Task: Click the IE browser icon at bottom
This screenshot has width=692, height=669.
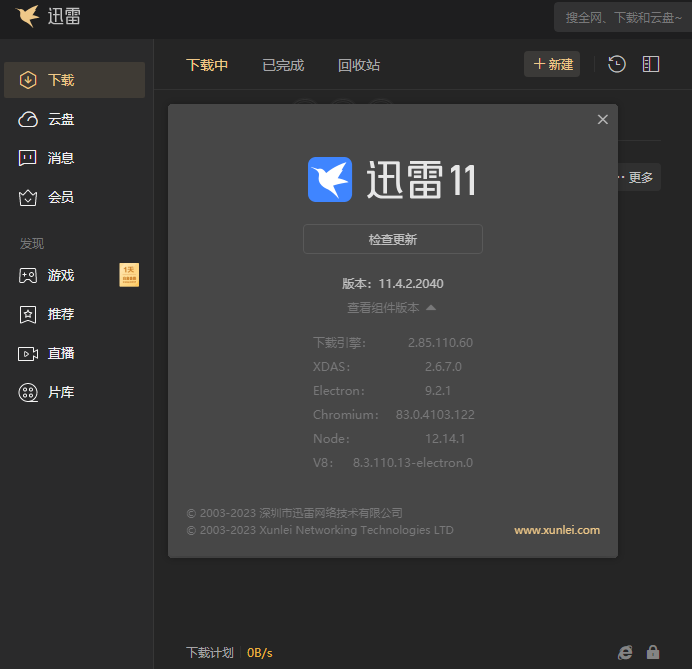Action: click(x=625, y=652)
